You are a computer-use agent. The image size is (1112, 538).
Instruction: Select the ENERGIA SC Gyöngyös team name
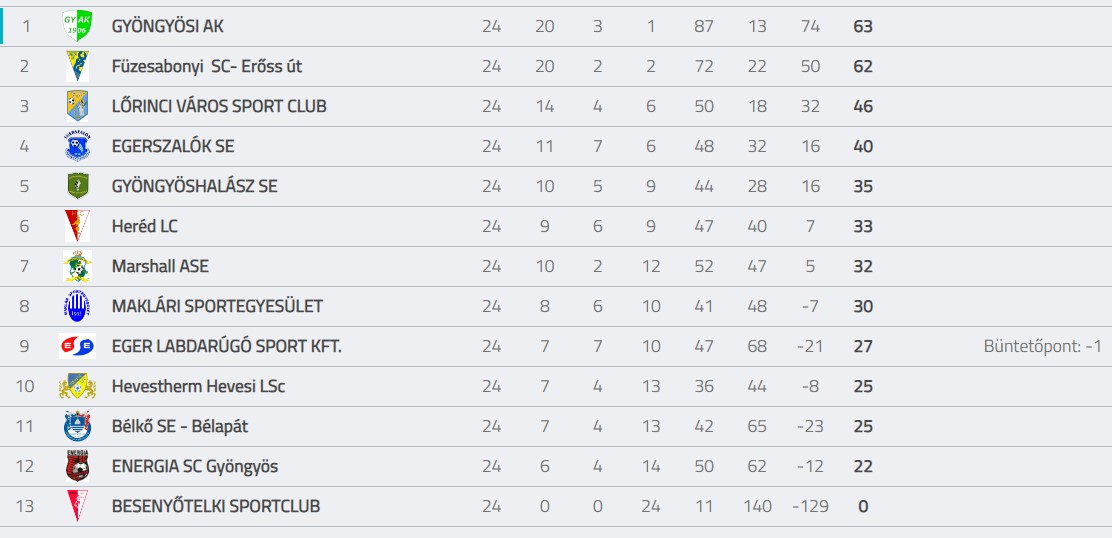click(195, 467)
